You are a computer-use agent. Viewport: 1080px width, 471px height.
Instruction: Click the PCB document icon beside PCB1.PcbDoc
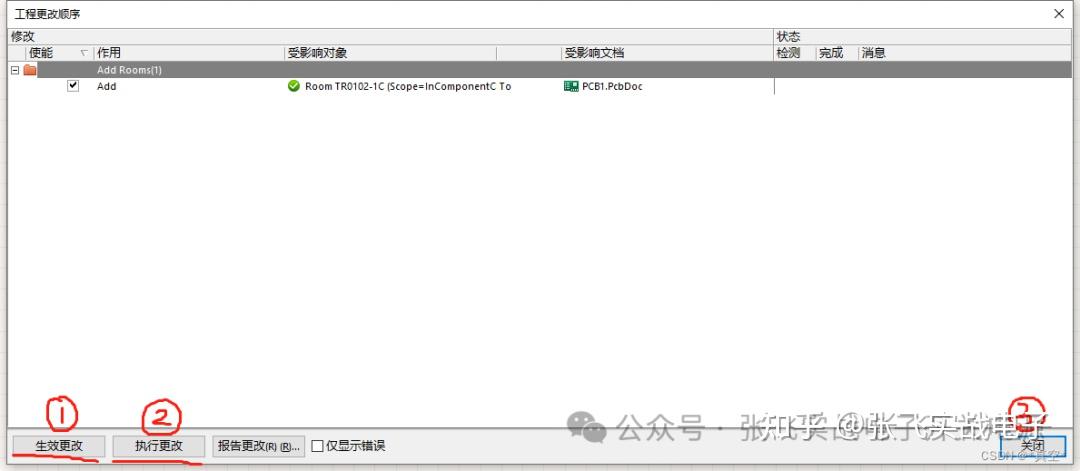(x=571, y=86)
